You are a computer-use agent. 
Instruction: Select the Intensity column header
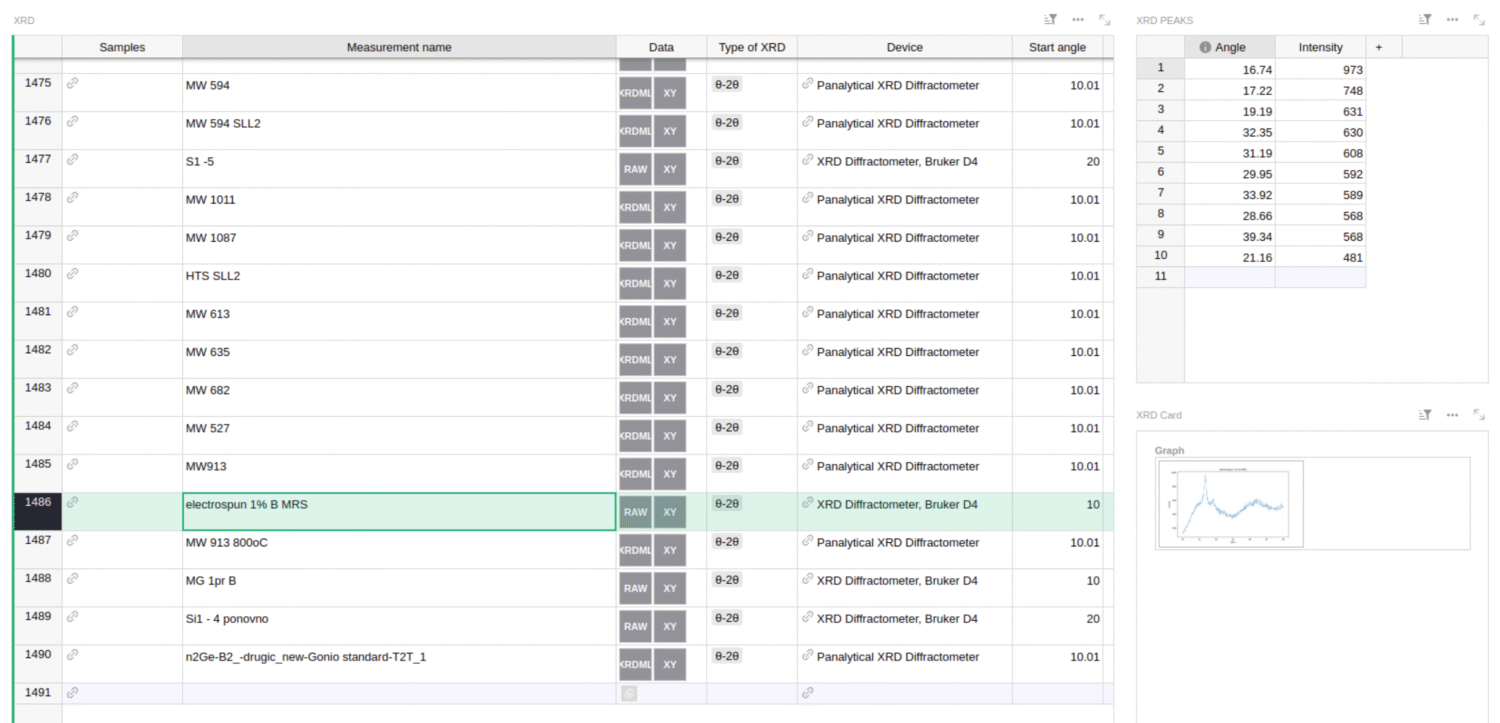[1320, 47]
